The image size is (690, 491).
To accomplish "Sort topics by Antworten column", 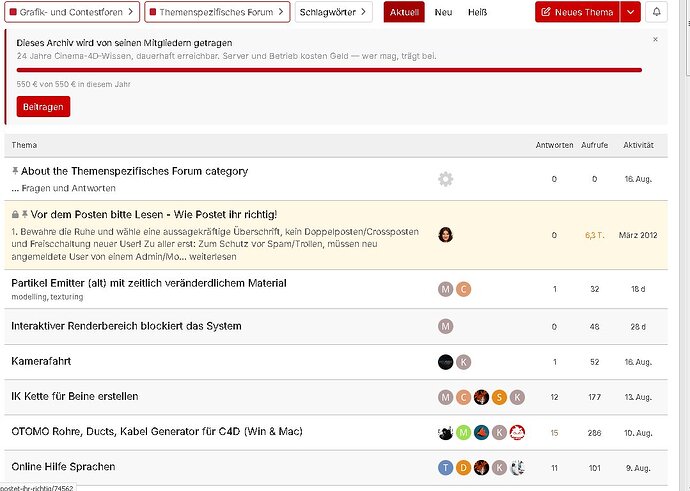I will [554, 145].
